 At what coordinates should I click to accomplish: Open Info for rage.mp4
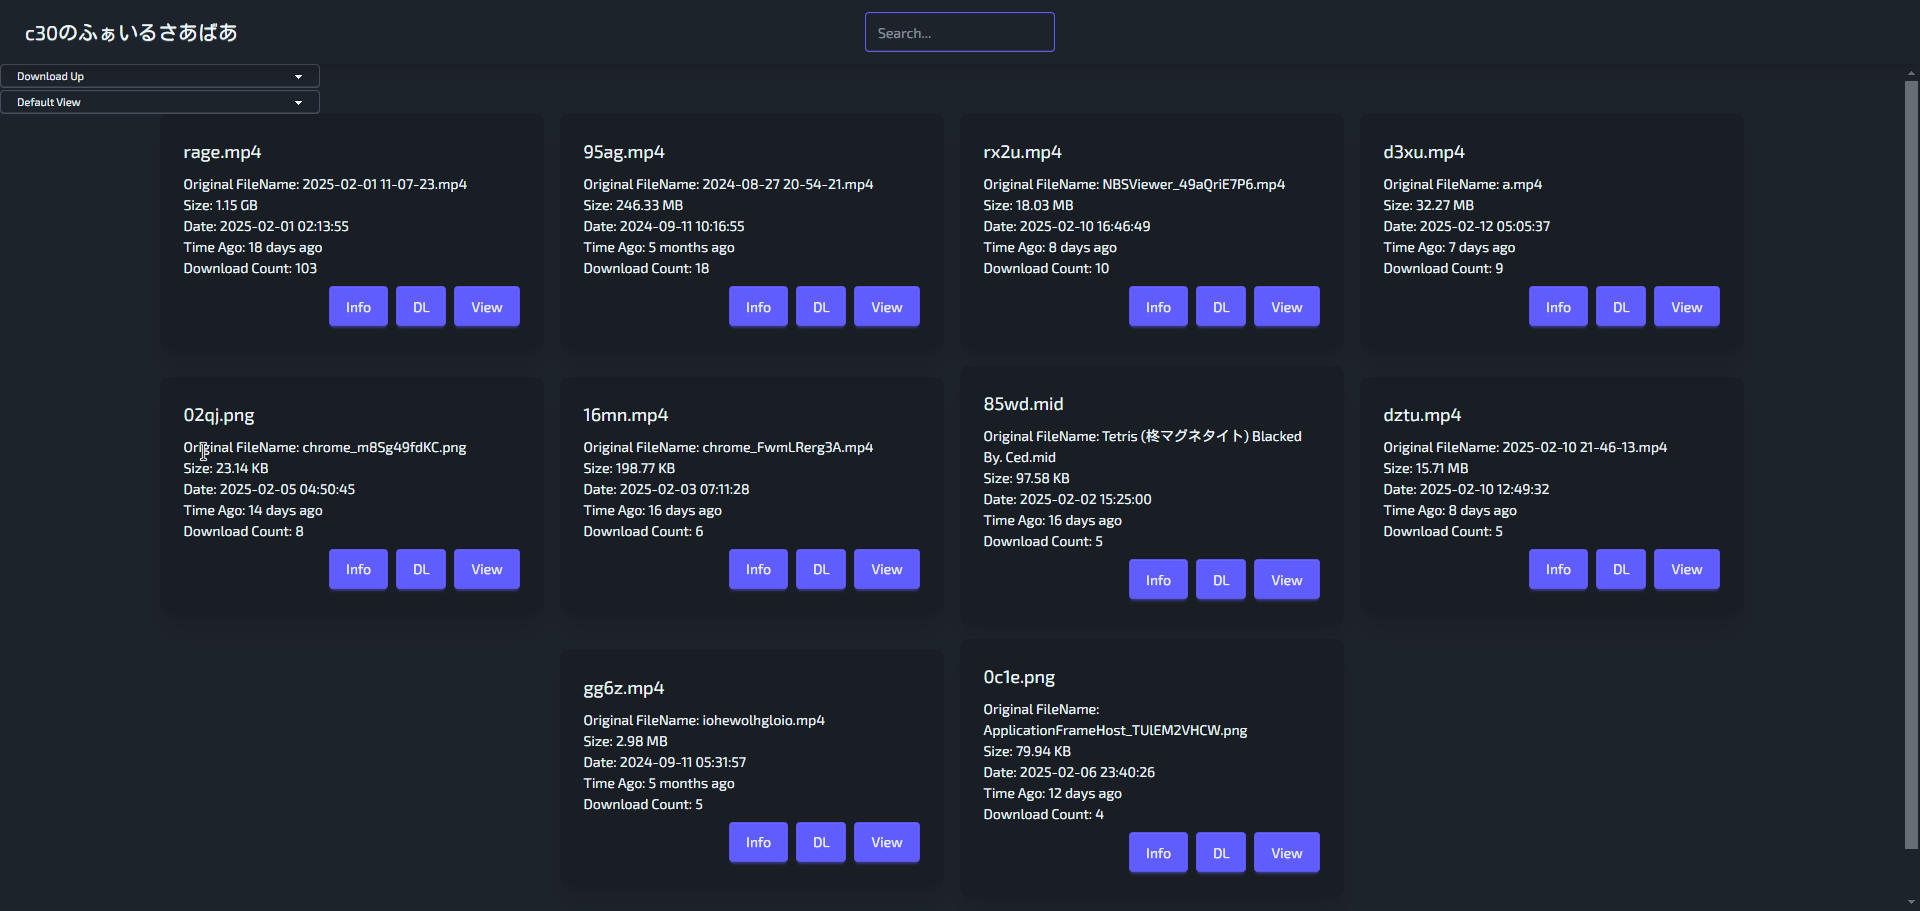pyautogui.click(x=358, y=307)
